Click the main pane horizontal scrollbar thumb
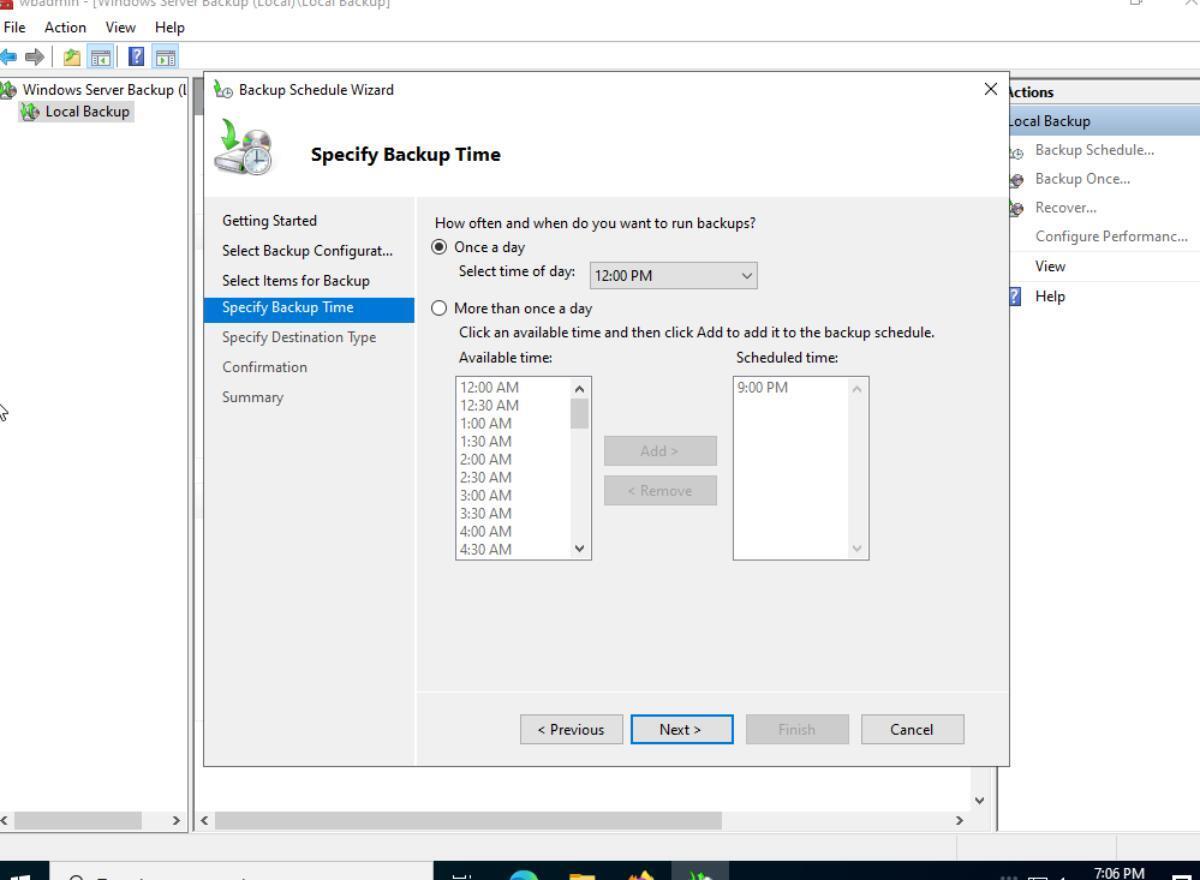This screenshot has height=880, width=1200. coord(467,820)
